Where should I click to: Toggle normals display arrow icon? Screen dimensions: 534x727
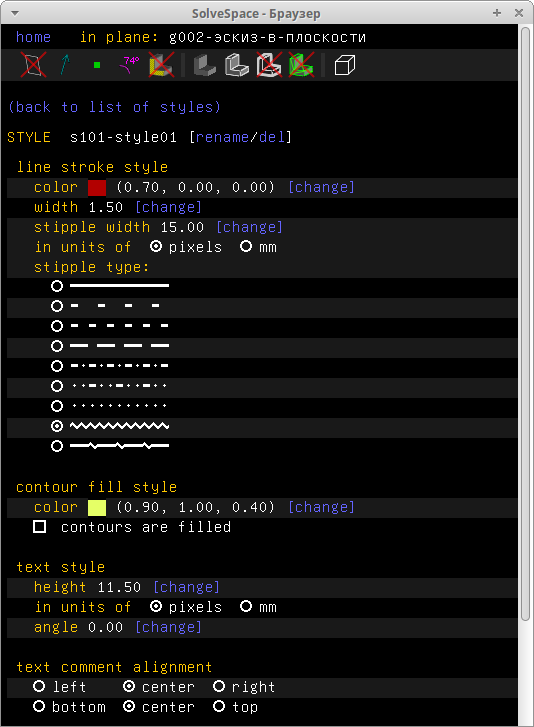65,64
